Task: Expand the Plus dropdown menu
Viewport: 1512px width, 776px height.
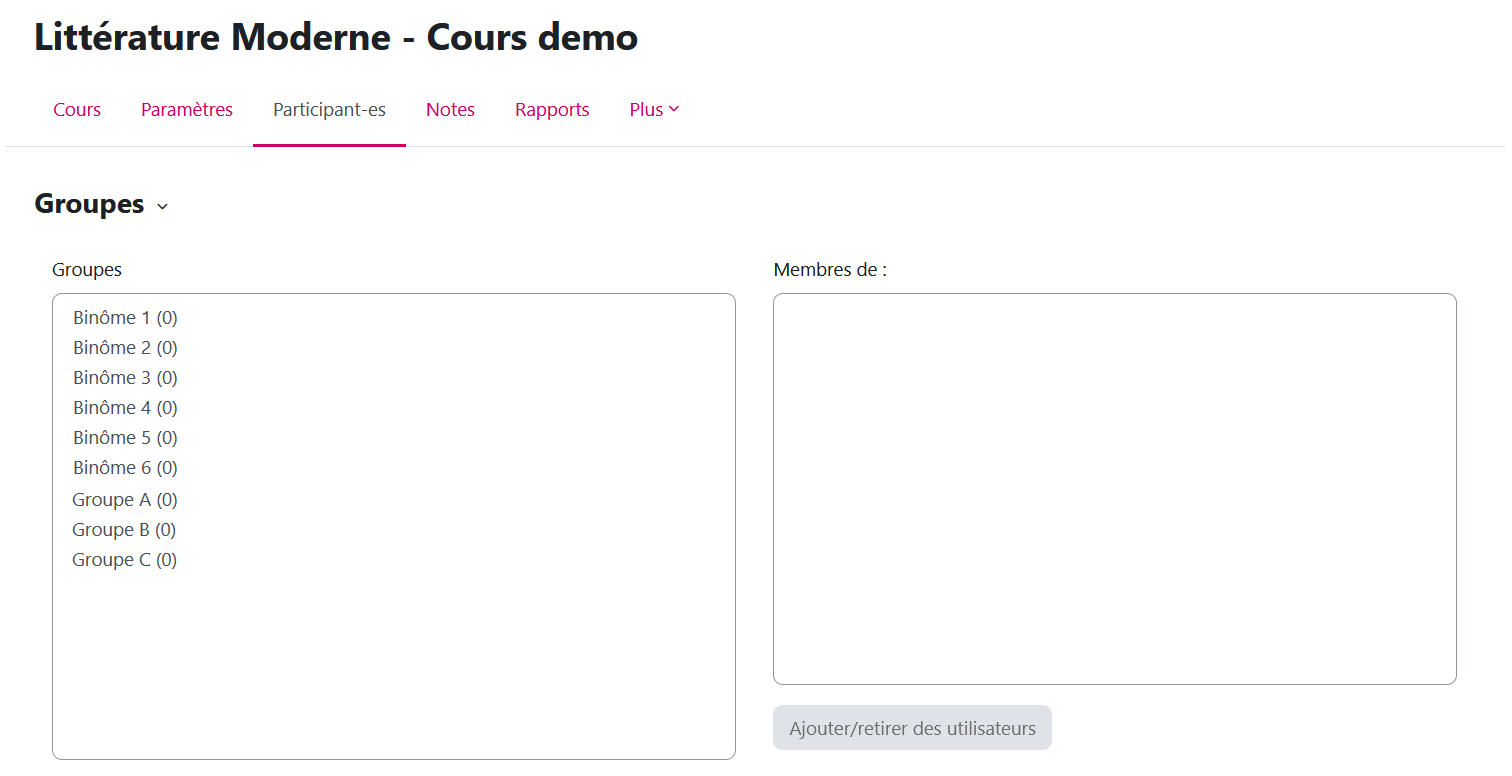Action: tap(654, 110)
